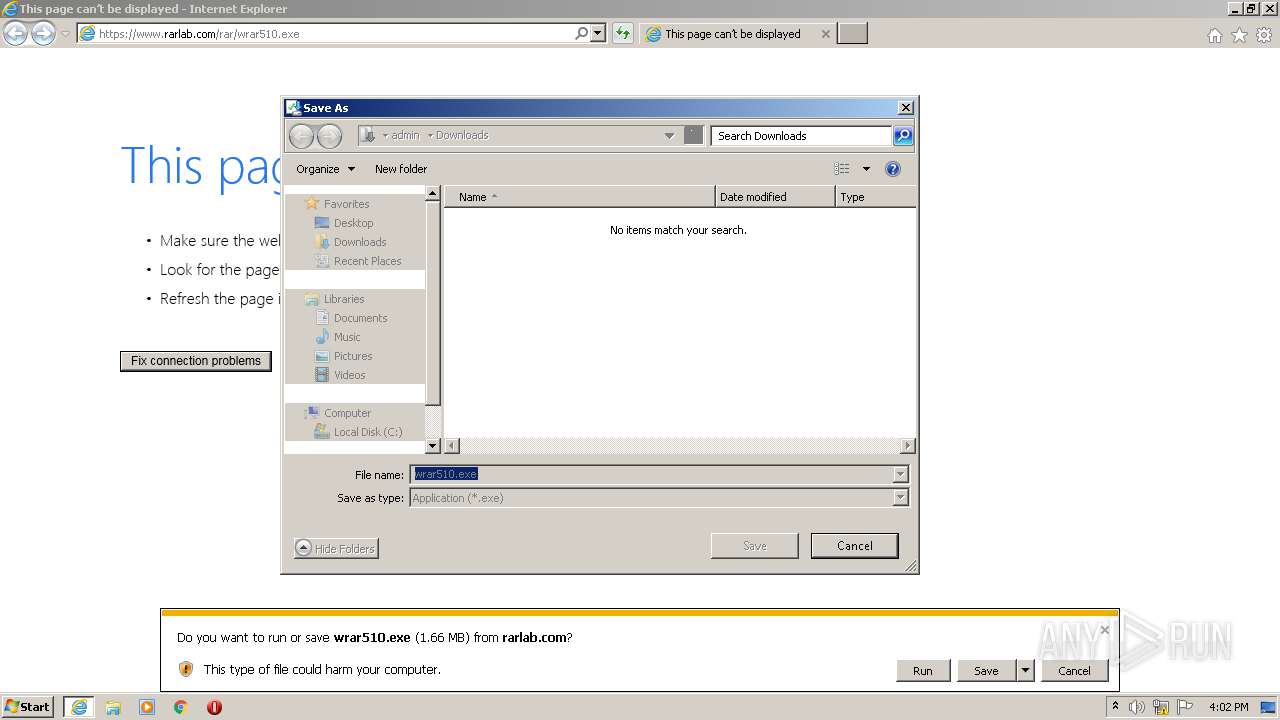1280x720 pixels.
Task: Sort by the Name column header
Action: [x=580, y=197]
